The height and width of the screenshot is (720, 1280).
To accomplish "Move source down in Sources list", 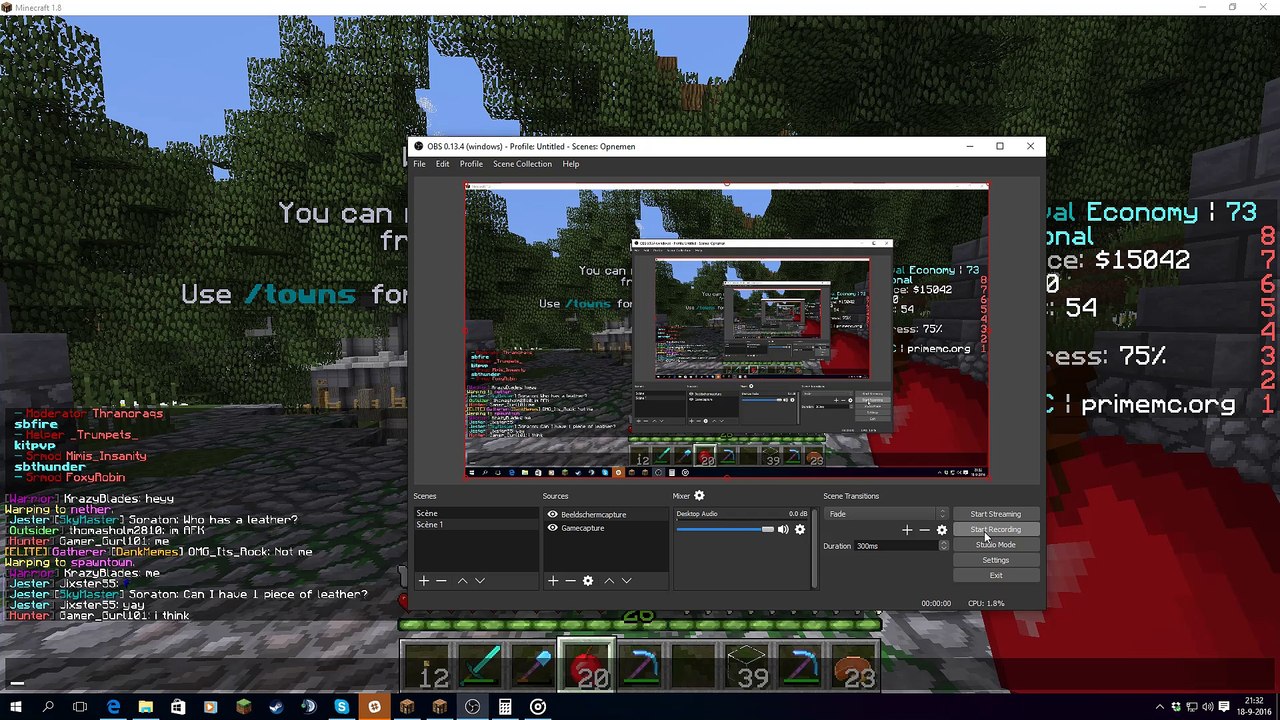I will pos(627,580).
